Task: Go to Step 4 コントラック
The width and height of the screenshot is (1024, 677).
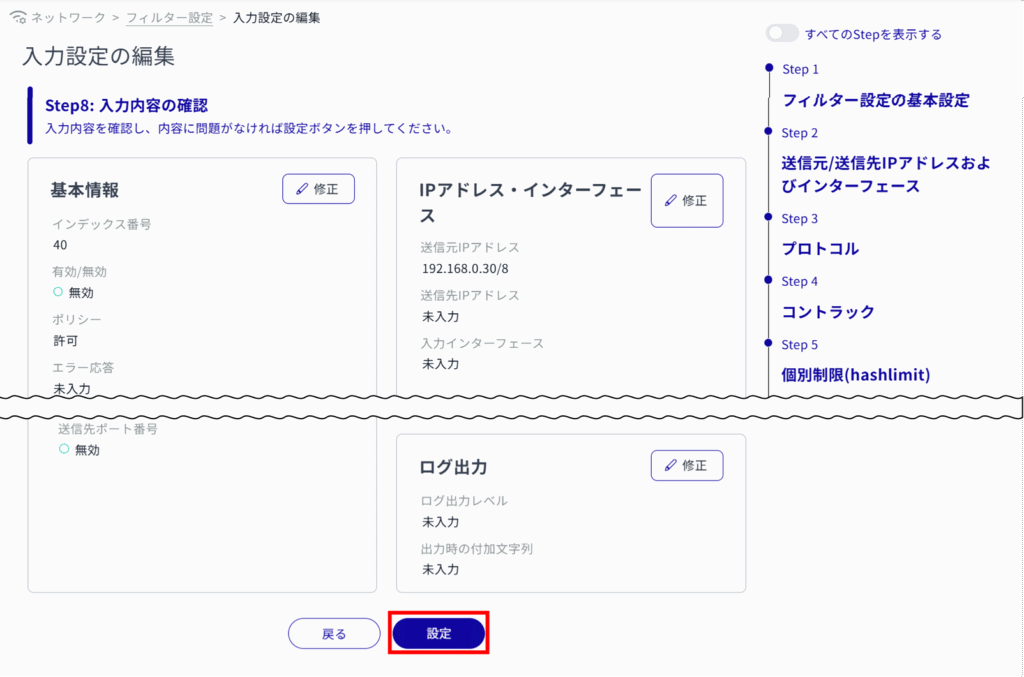Action: tap(828, 312)
